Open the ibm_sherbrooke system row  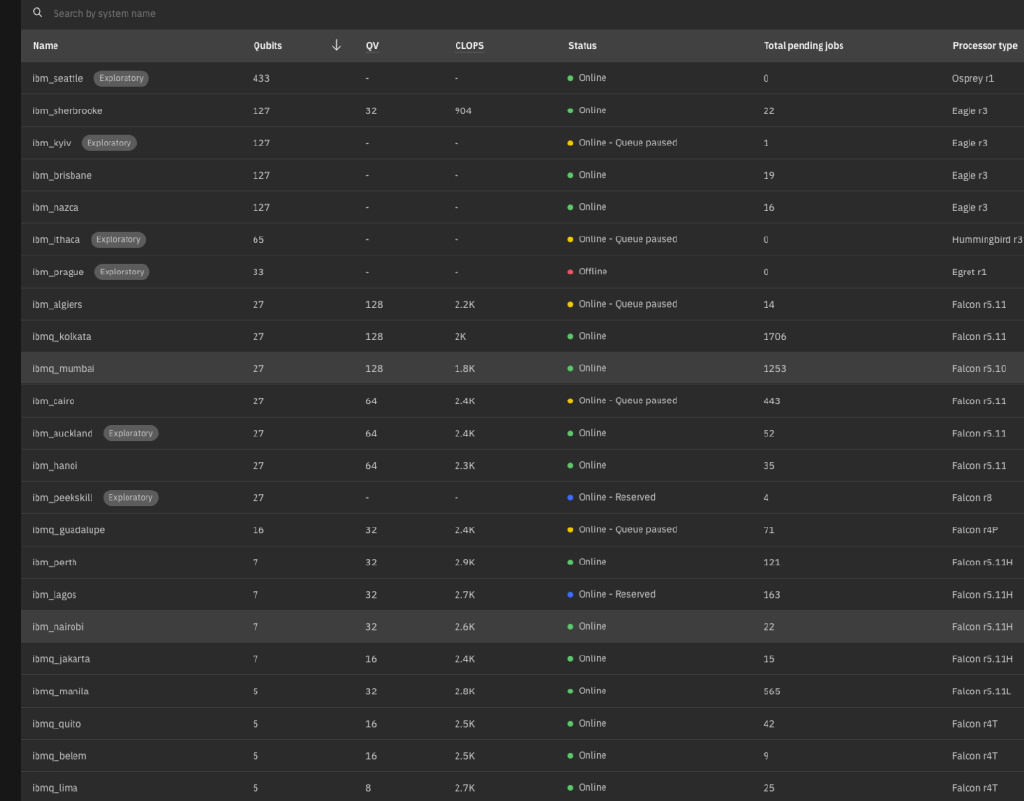tap(67, 111)
